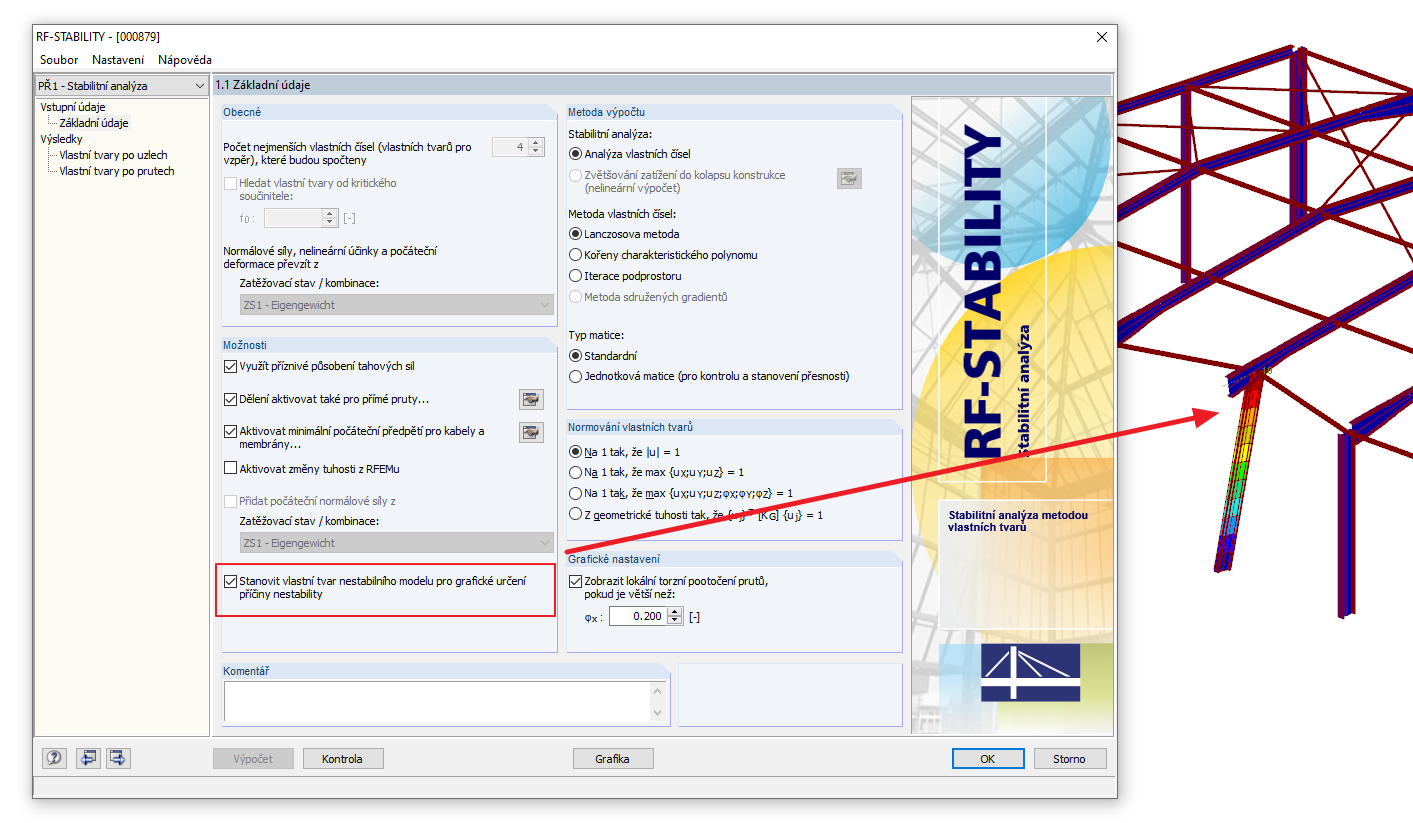
Task: Open the Nápověda menu
Action: (x=185, y=60)
